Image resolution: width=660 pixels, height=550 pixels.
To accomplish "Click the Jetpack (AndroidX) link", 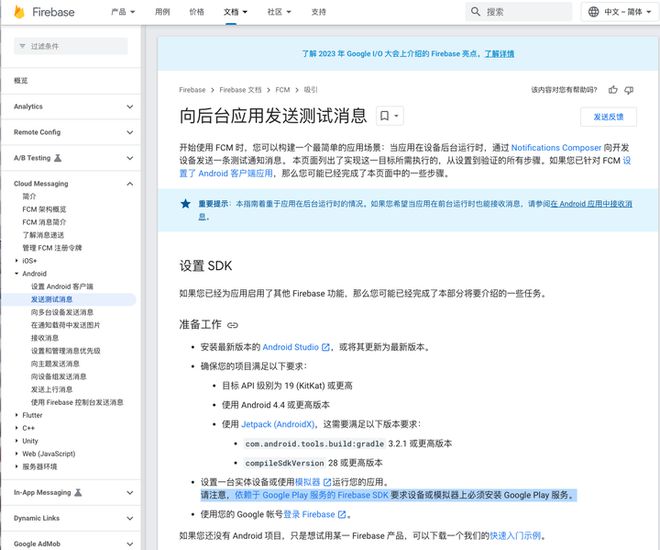I will point(278,424).
